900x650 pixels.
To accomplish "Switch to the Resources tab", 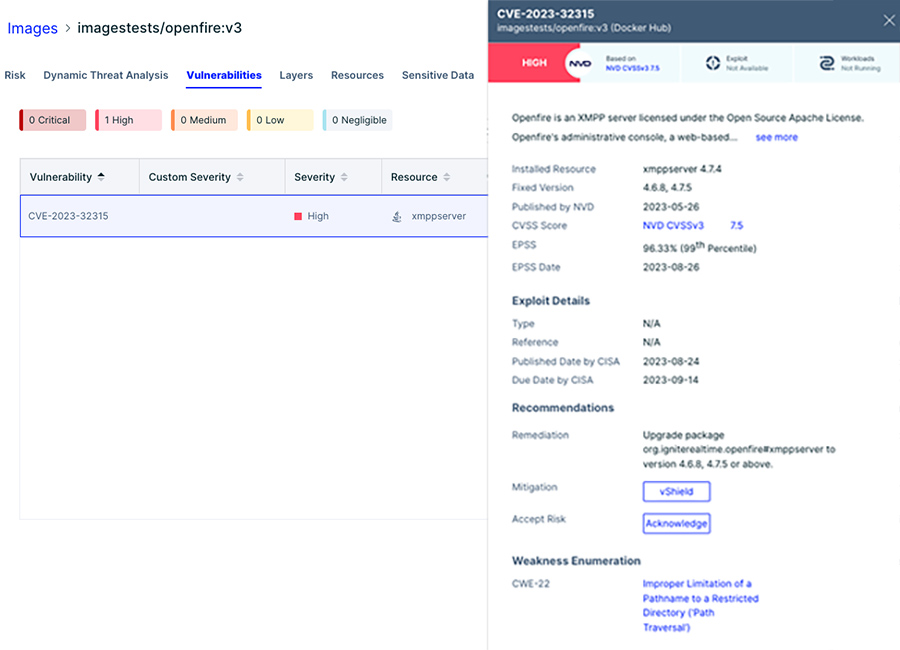I will pos(357,75).
